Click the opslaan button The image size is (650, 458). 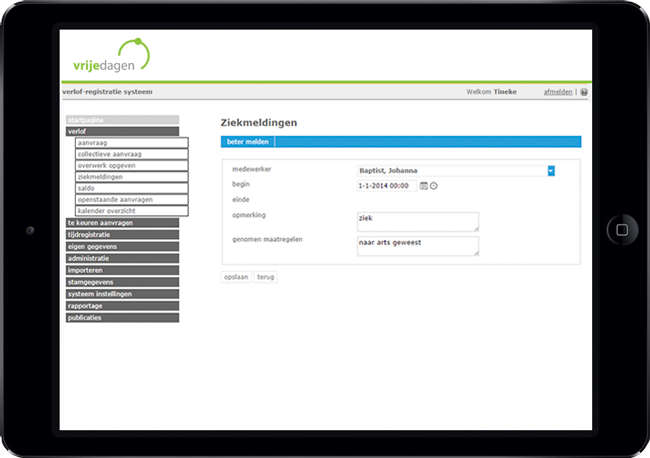[236, 277]
